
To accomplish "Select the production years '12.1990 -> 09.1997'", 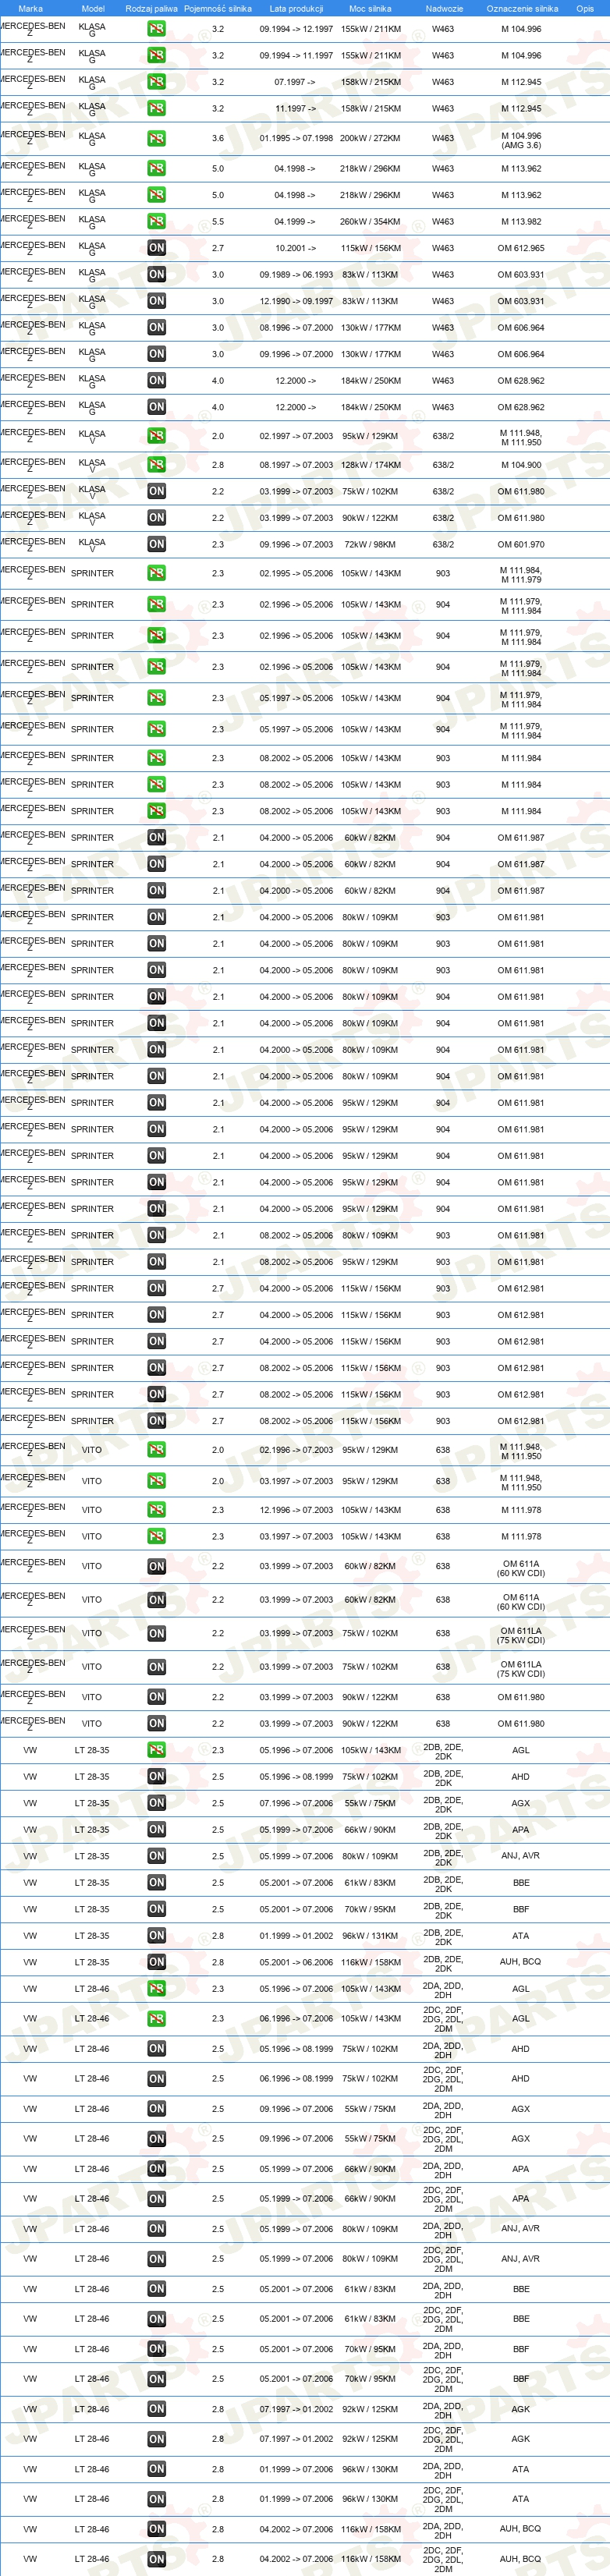I will coord(296,301).
